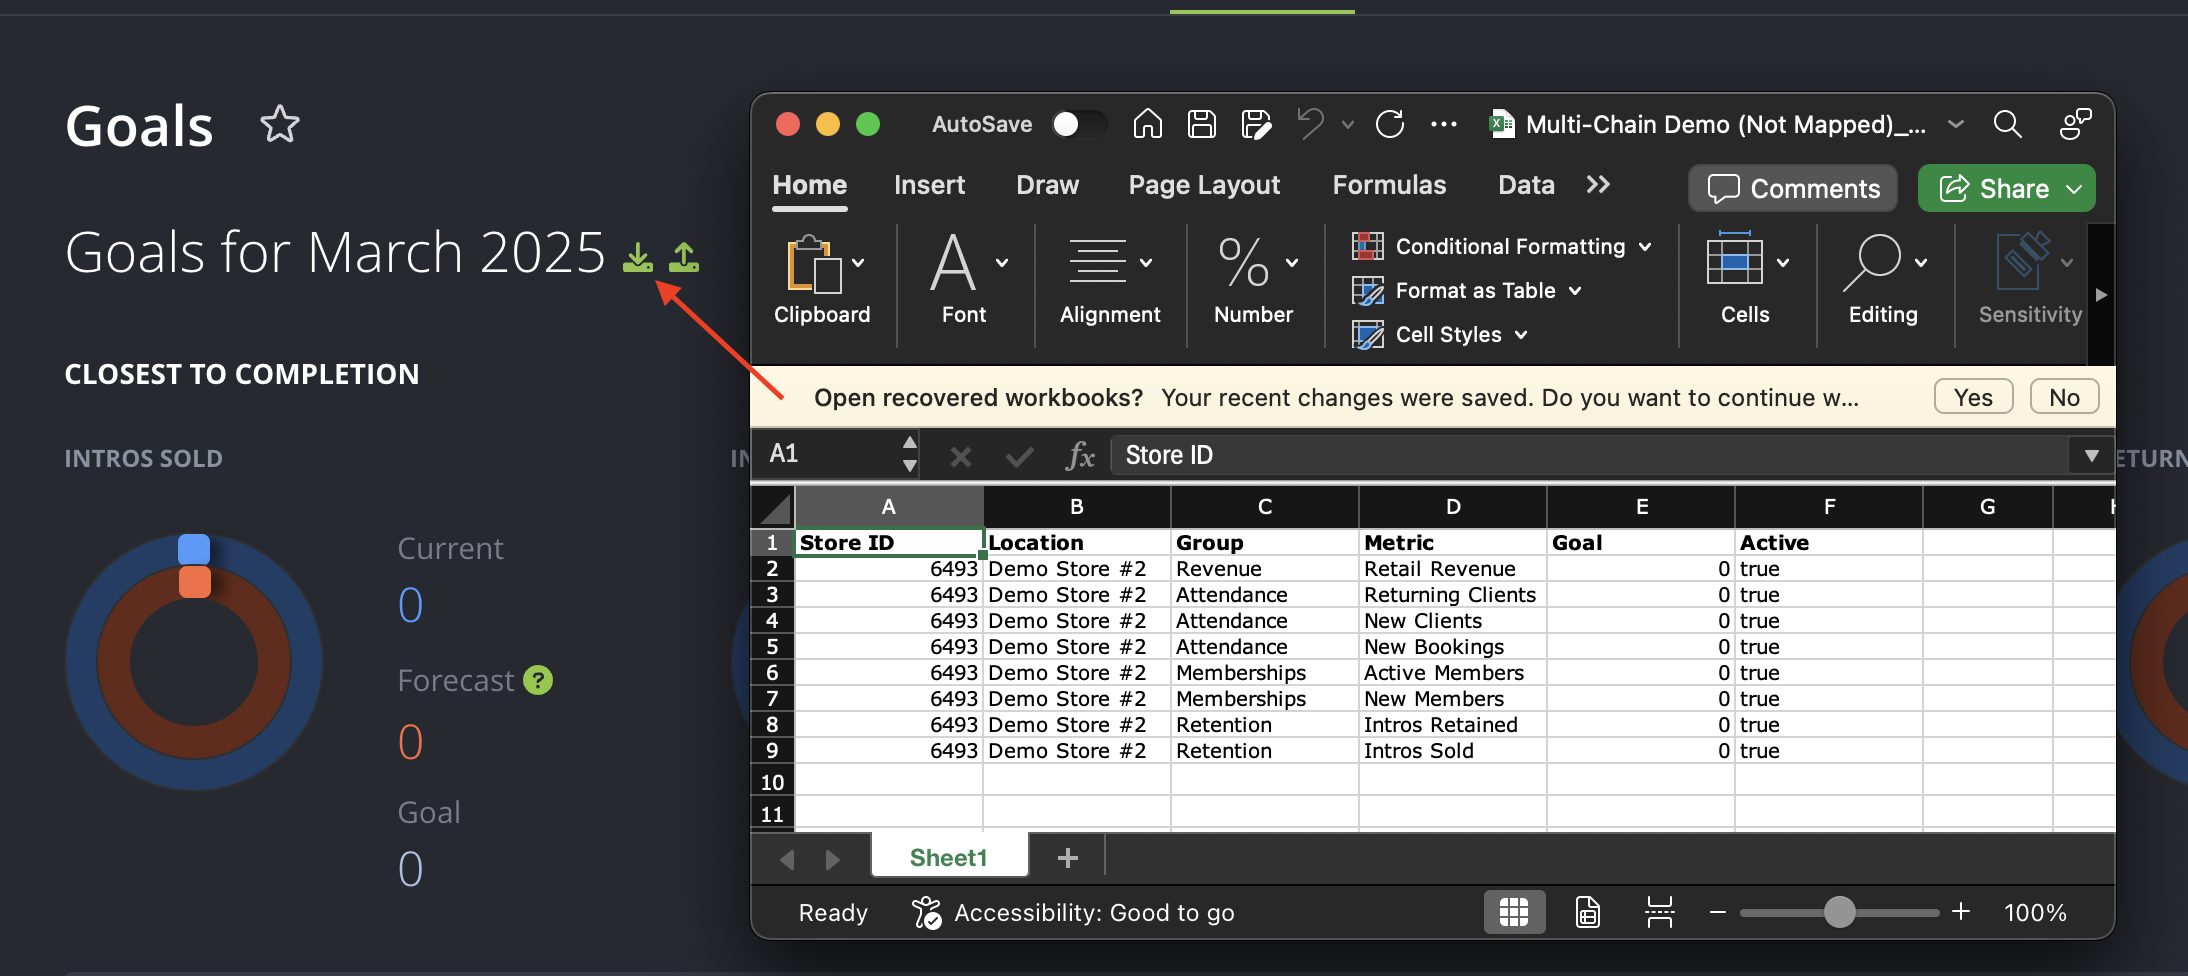Screen dimensions: 2188x976
Task: Click the zoom slider handle
Action: pos(1839,912)
